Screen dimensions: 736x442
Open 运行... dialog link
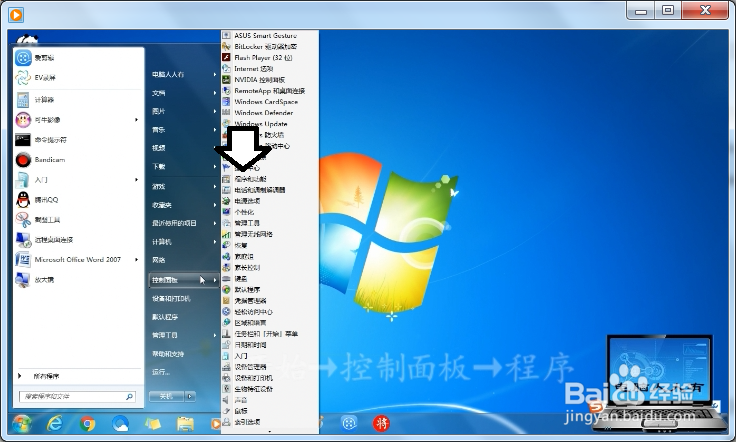point(161,372)
